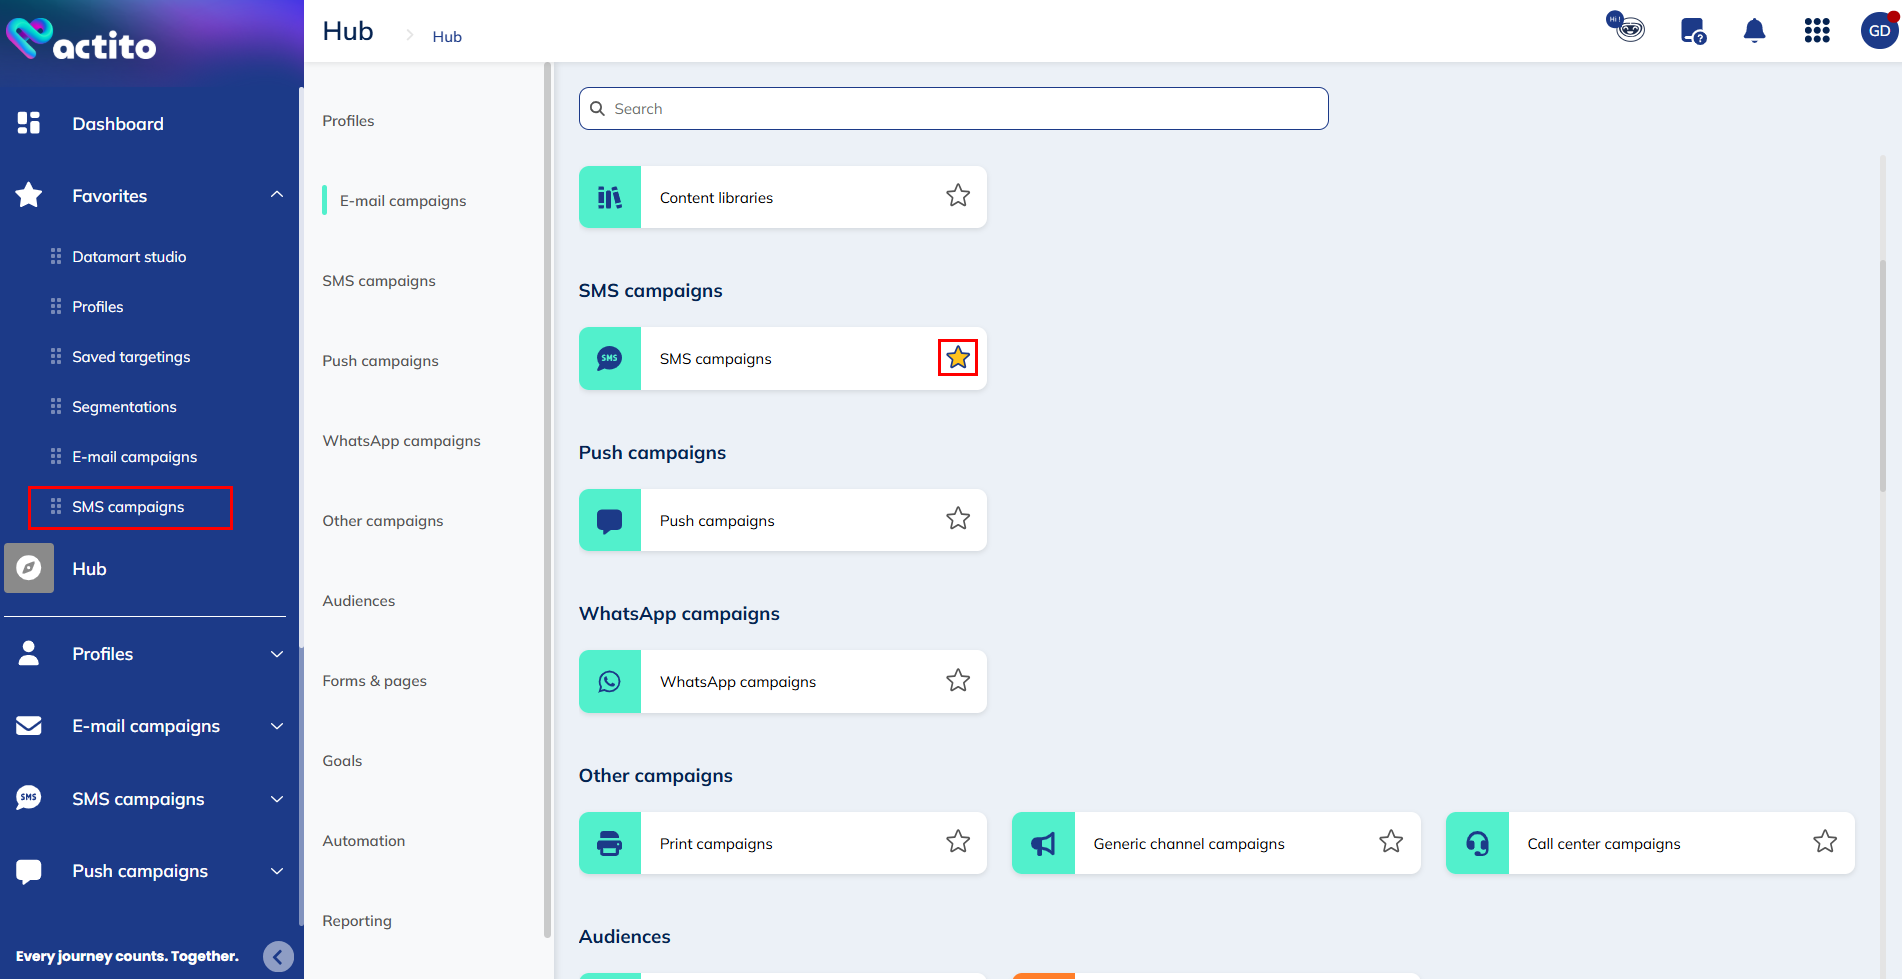Click the Hub compass icon in sidebar
This screenshot has height=979, width=1902.
28,568
